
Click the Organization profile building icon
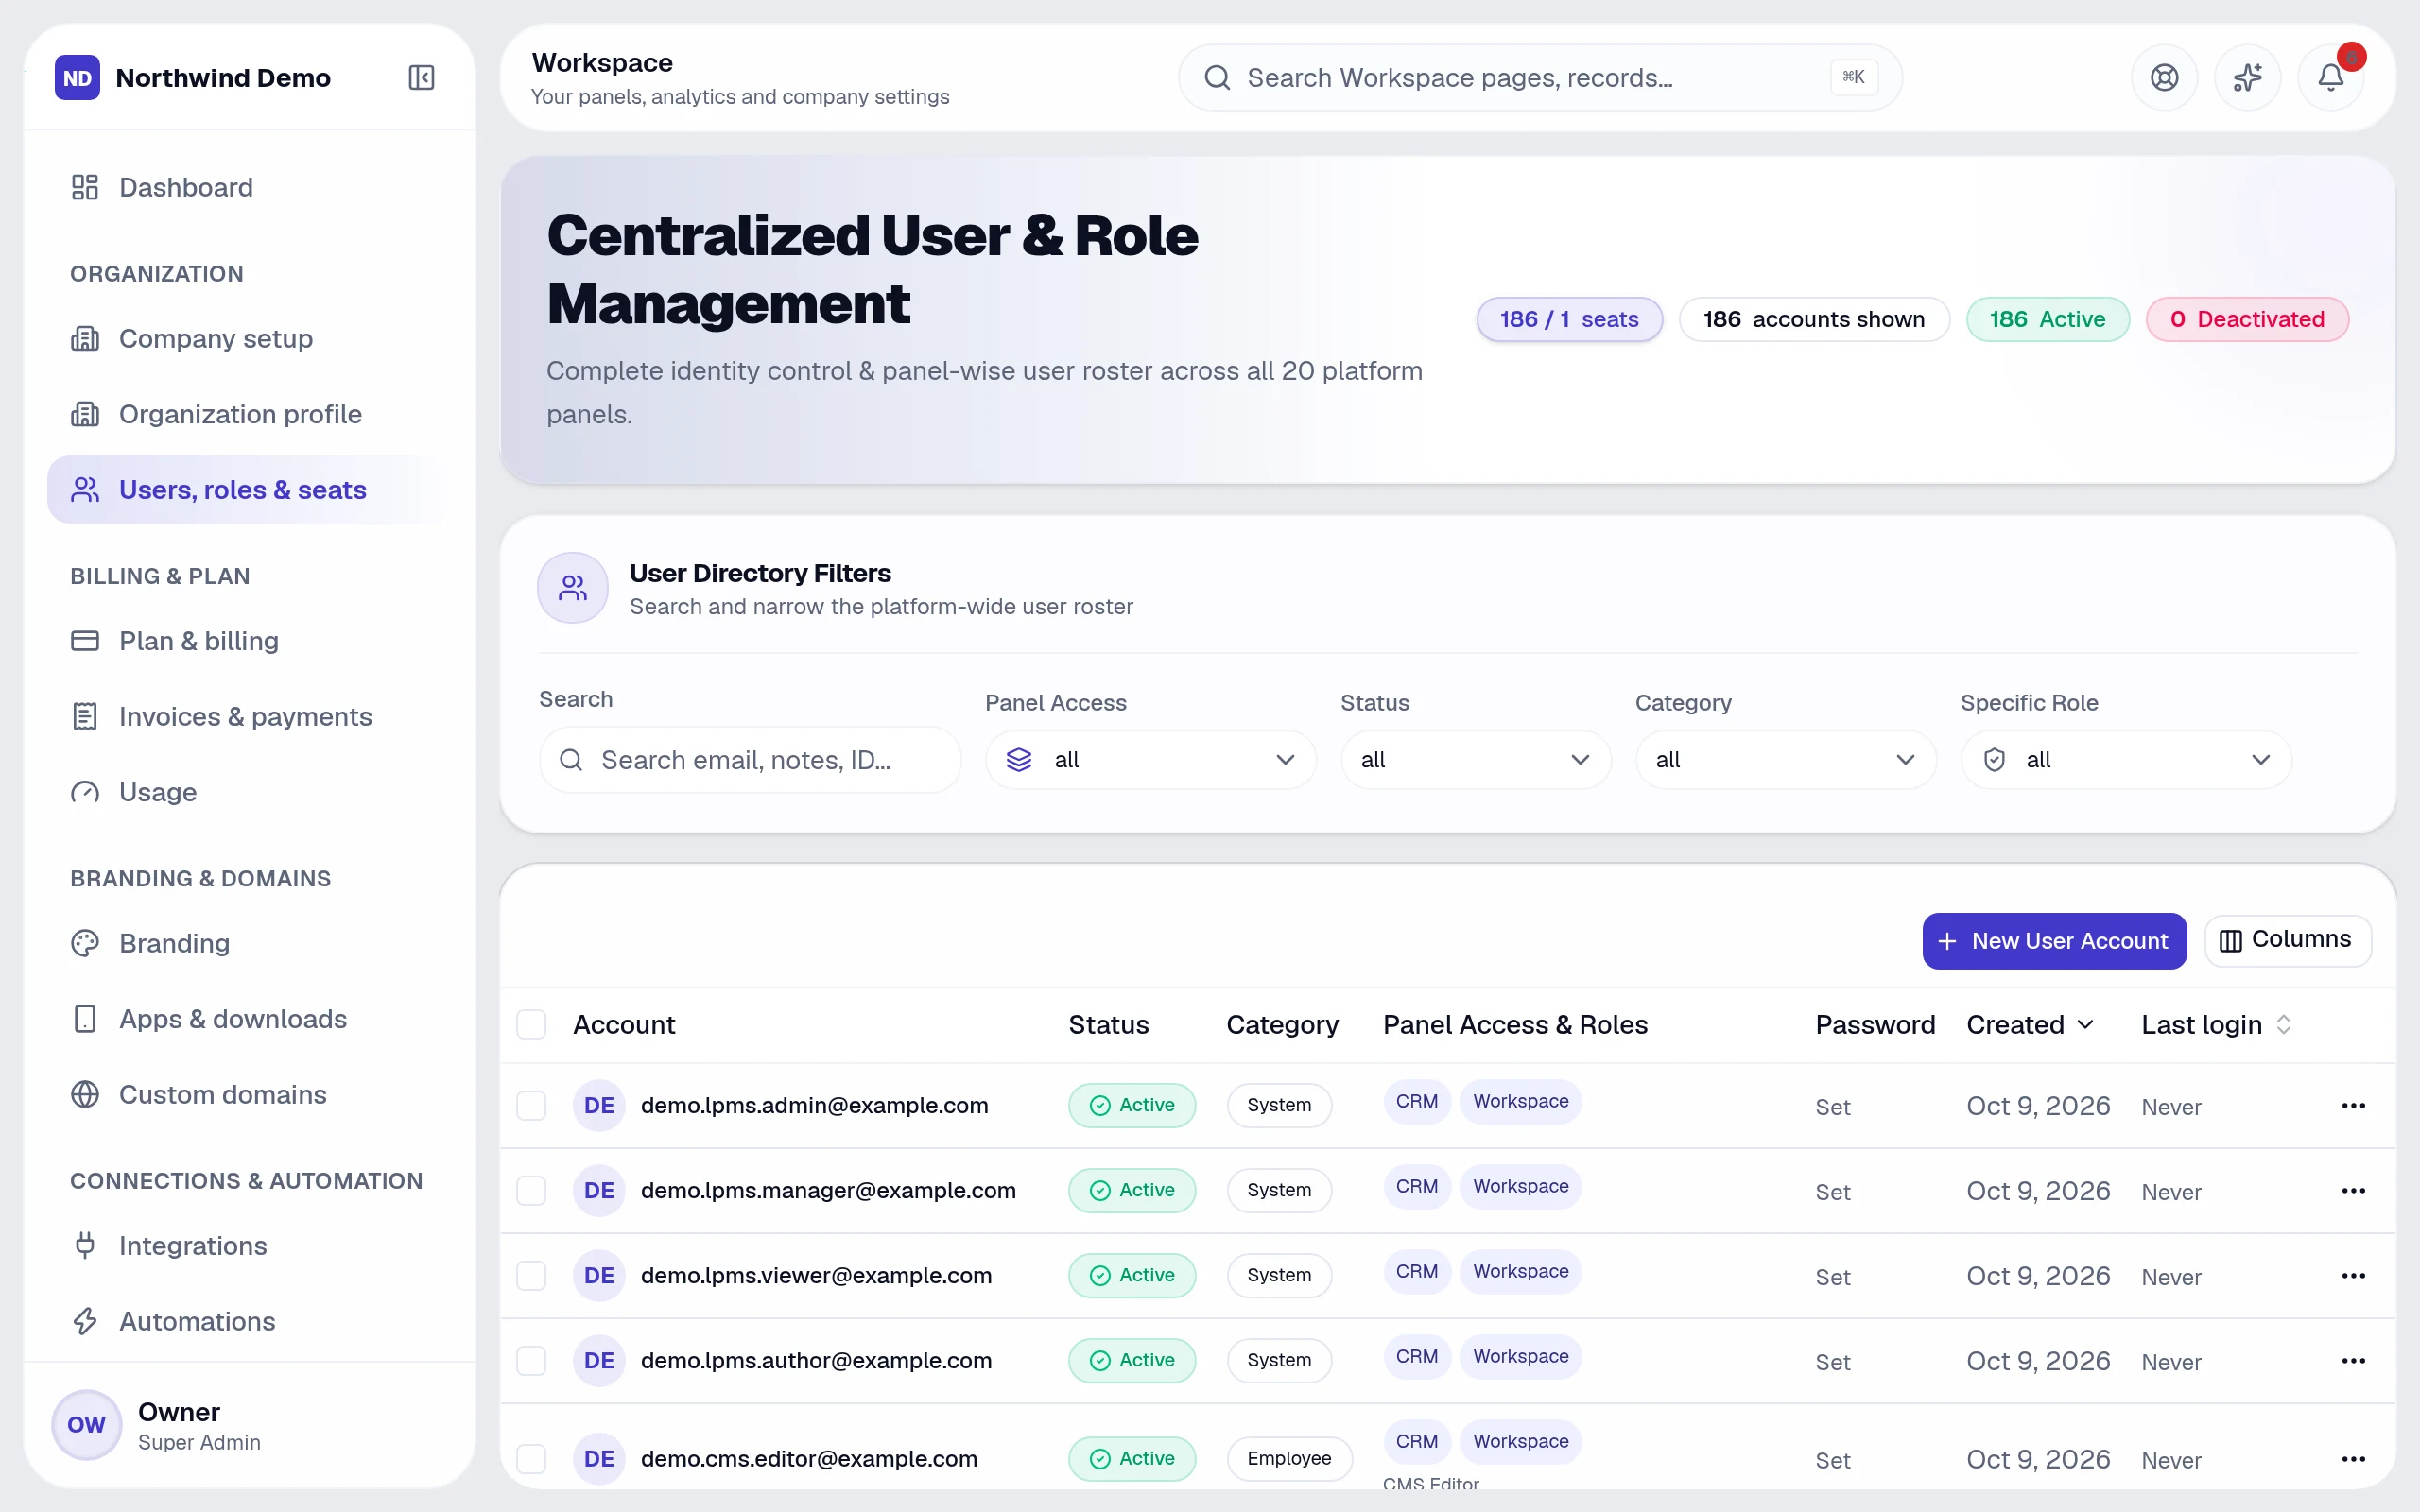point(85,414)
